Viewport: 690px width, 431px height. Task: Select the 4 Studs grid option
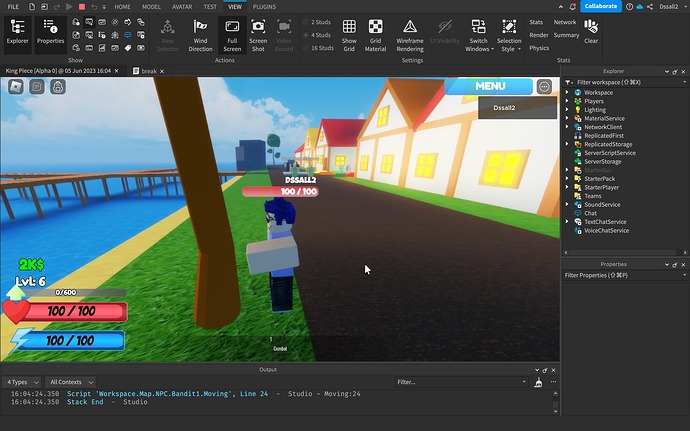[317, 35]
